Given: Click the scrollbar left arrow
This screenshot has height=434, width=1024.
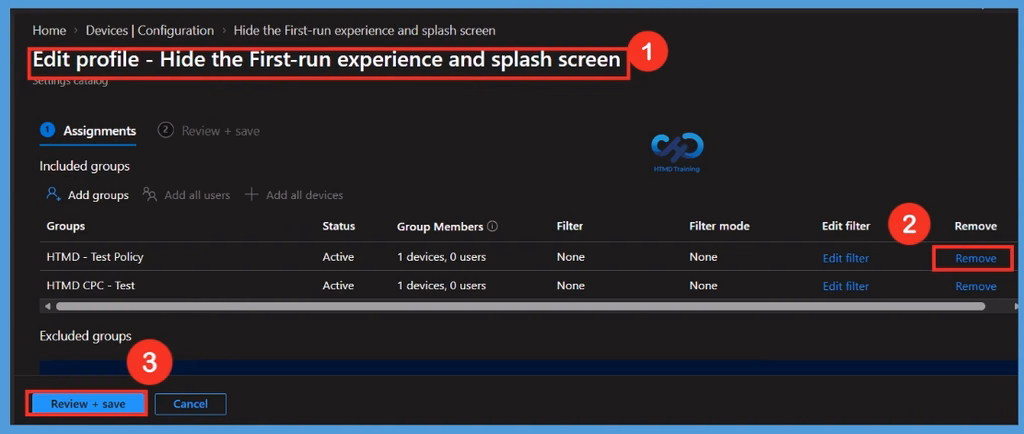Looking at the screenshot, I should (x=46, y=305).
